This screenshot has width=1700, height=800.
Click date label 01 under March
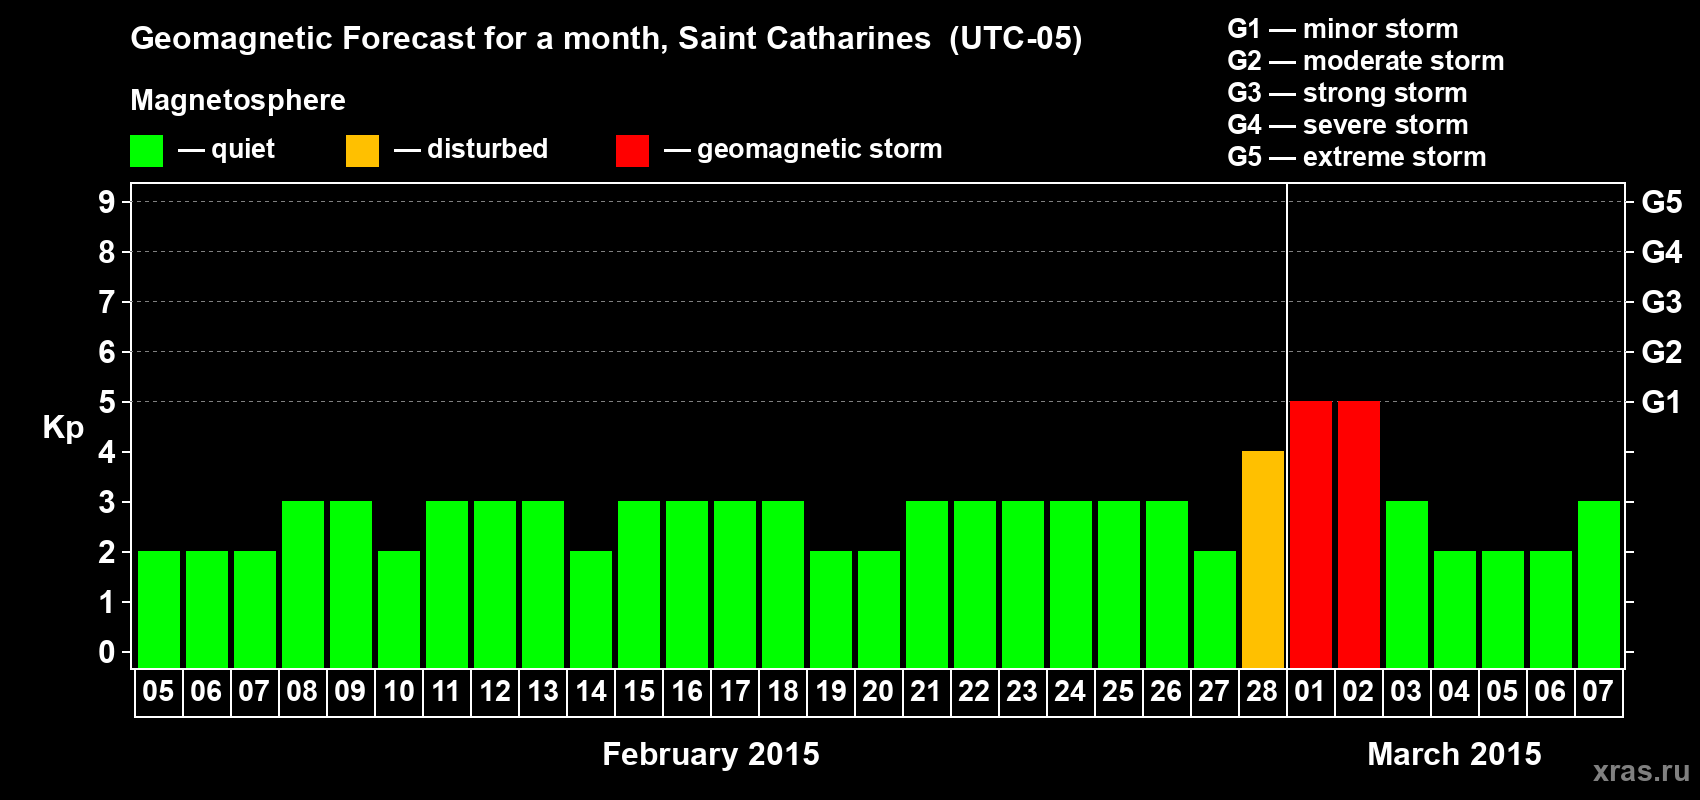tap(1310, 691)
